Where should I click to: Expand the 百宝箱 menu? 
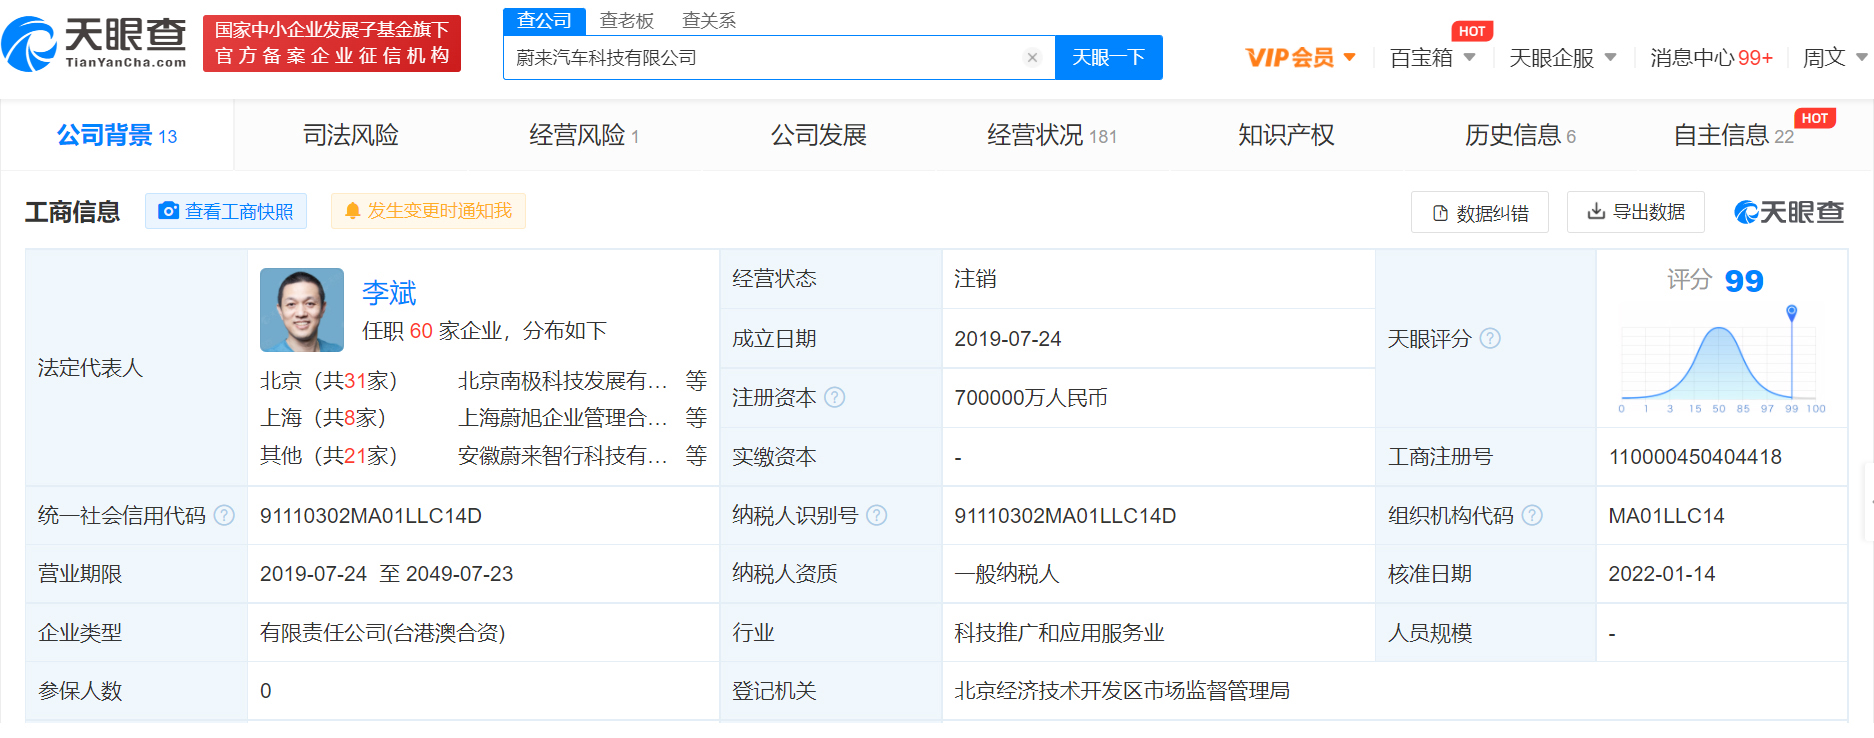(1432, 58)
